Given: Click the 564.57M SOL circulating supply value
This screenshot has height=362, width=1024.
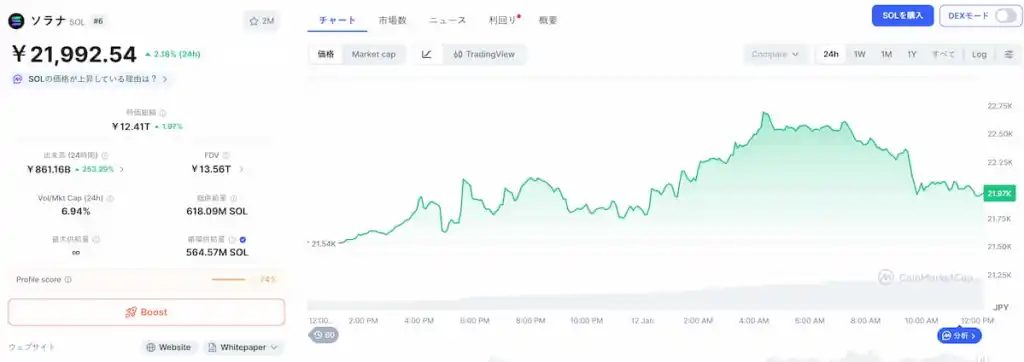Looking at the screenshot, I should pos(217,252).
